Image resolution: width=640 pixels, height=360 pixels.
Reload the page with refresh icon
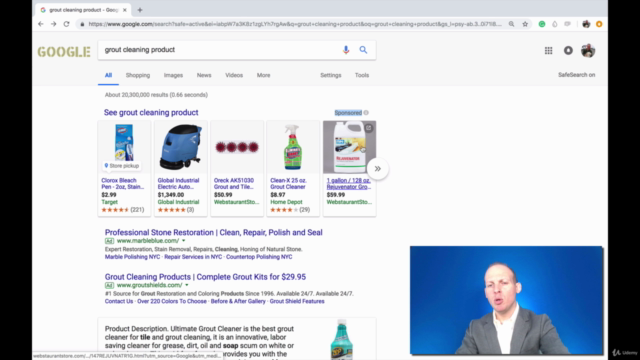coord(67,24)
